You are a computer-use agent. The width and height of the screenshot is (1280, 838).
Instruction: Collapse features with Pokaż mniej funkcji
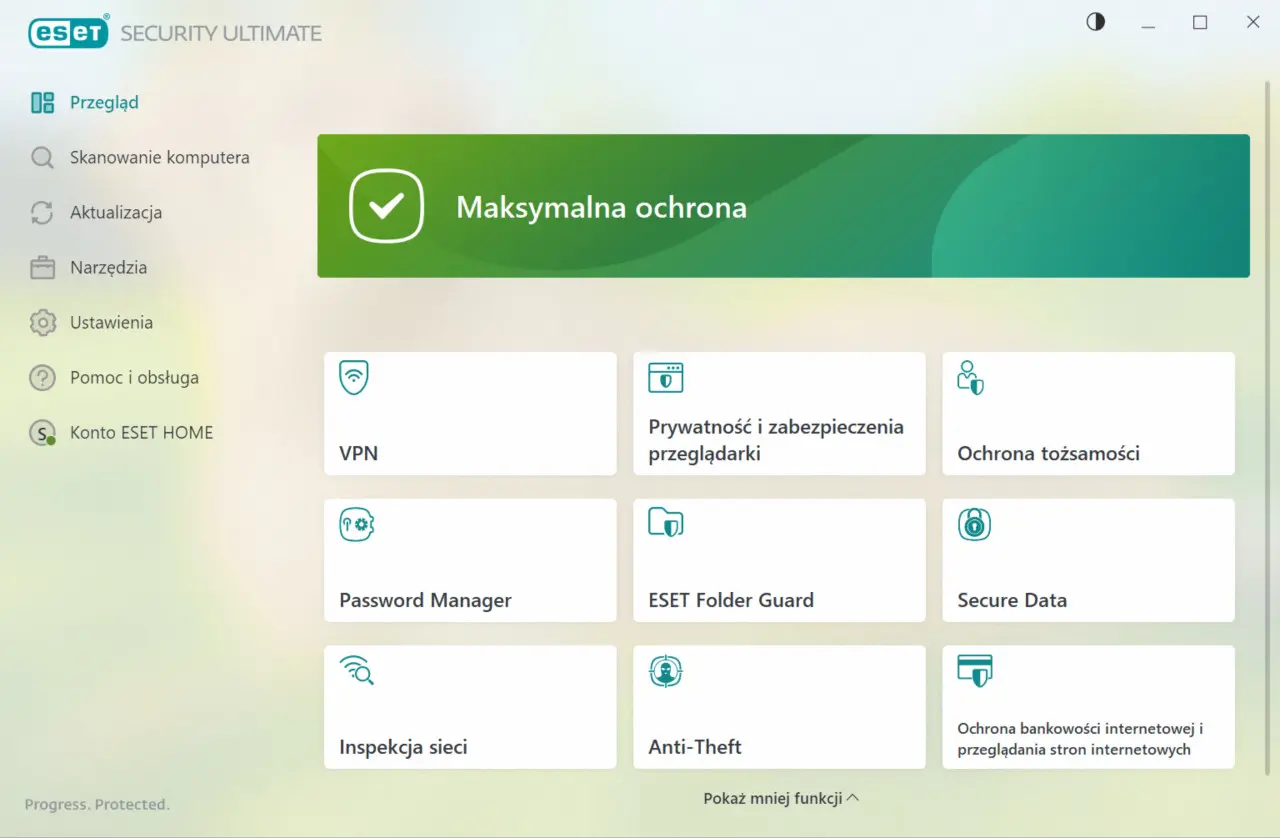(x=781, y=798)
